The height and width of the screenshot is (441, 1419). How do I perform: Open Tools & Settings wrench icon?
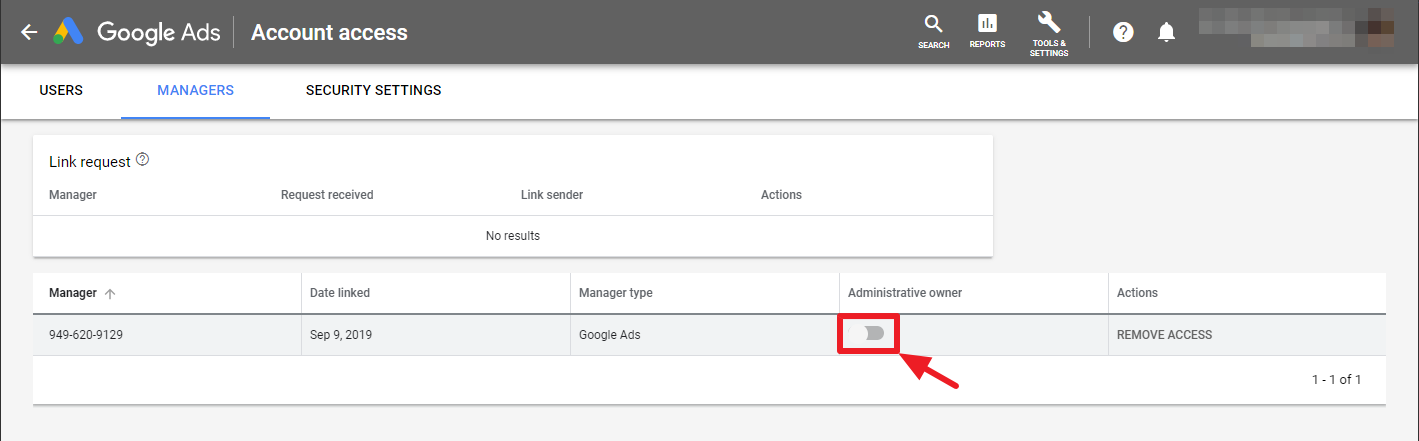click(x=1049, y=31)
